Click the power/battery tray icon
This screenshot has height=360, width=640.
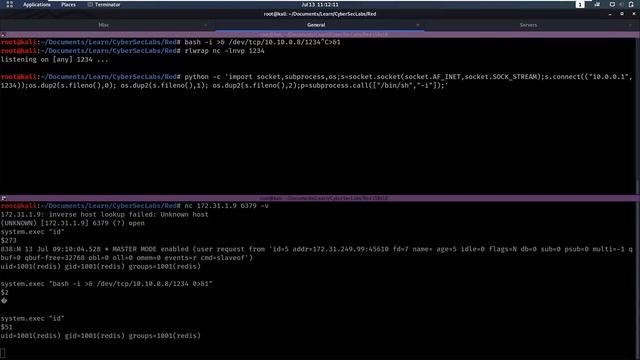click(631, 4)
